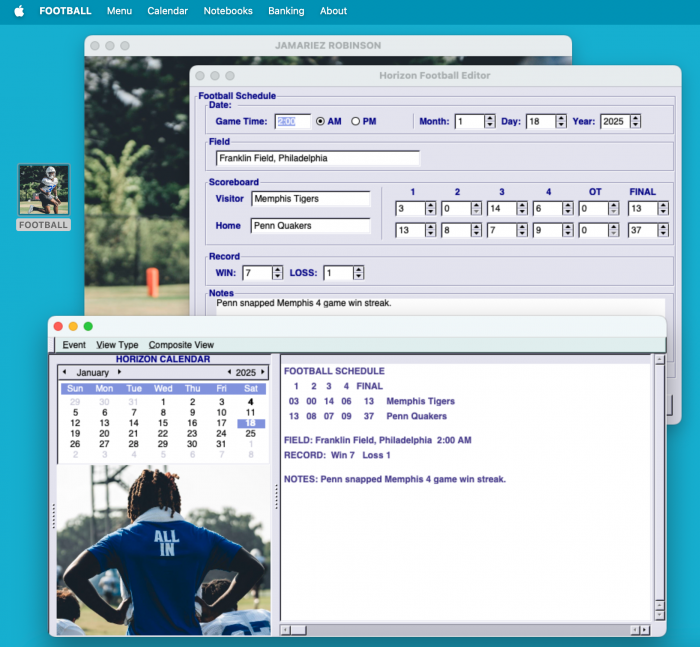Open the FOOTBALL desktop icon
Image resolution: width=700 pixels, height=647 pixels.
click(44, 190)
